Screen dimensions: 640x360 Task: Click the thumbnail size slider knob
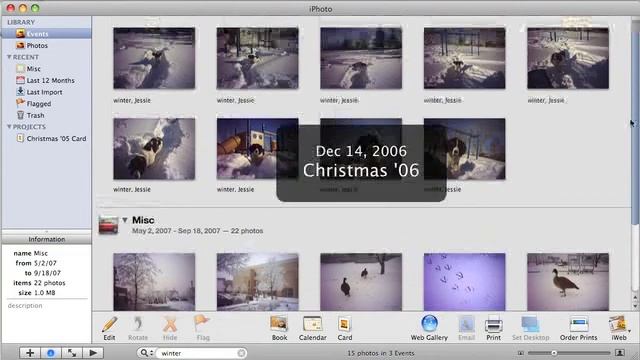554,353
